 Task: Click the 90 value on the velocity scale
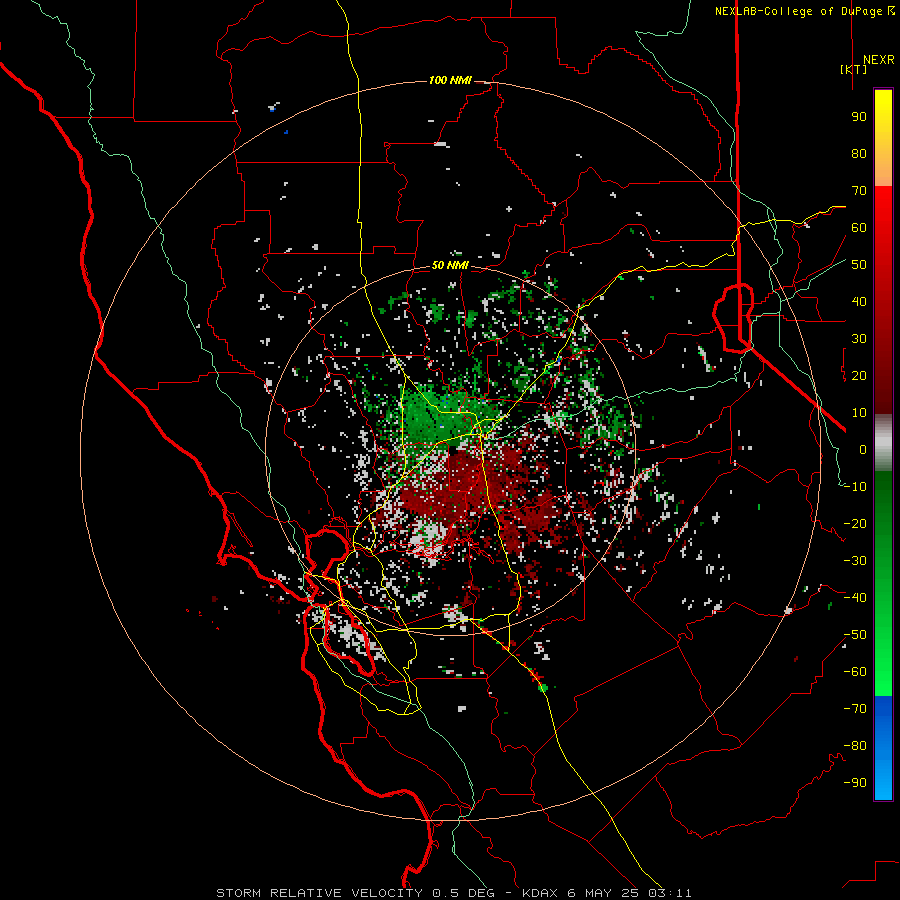tap(859, 117)
